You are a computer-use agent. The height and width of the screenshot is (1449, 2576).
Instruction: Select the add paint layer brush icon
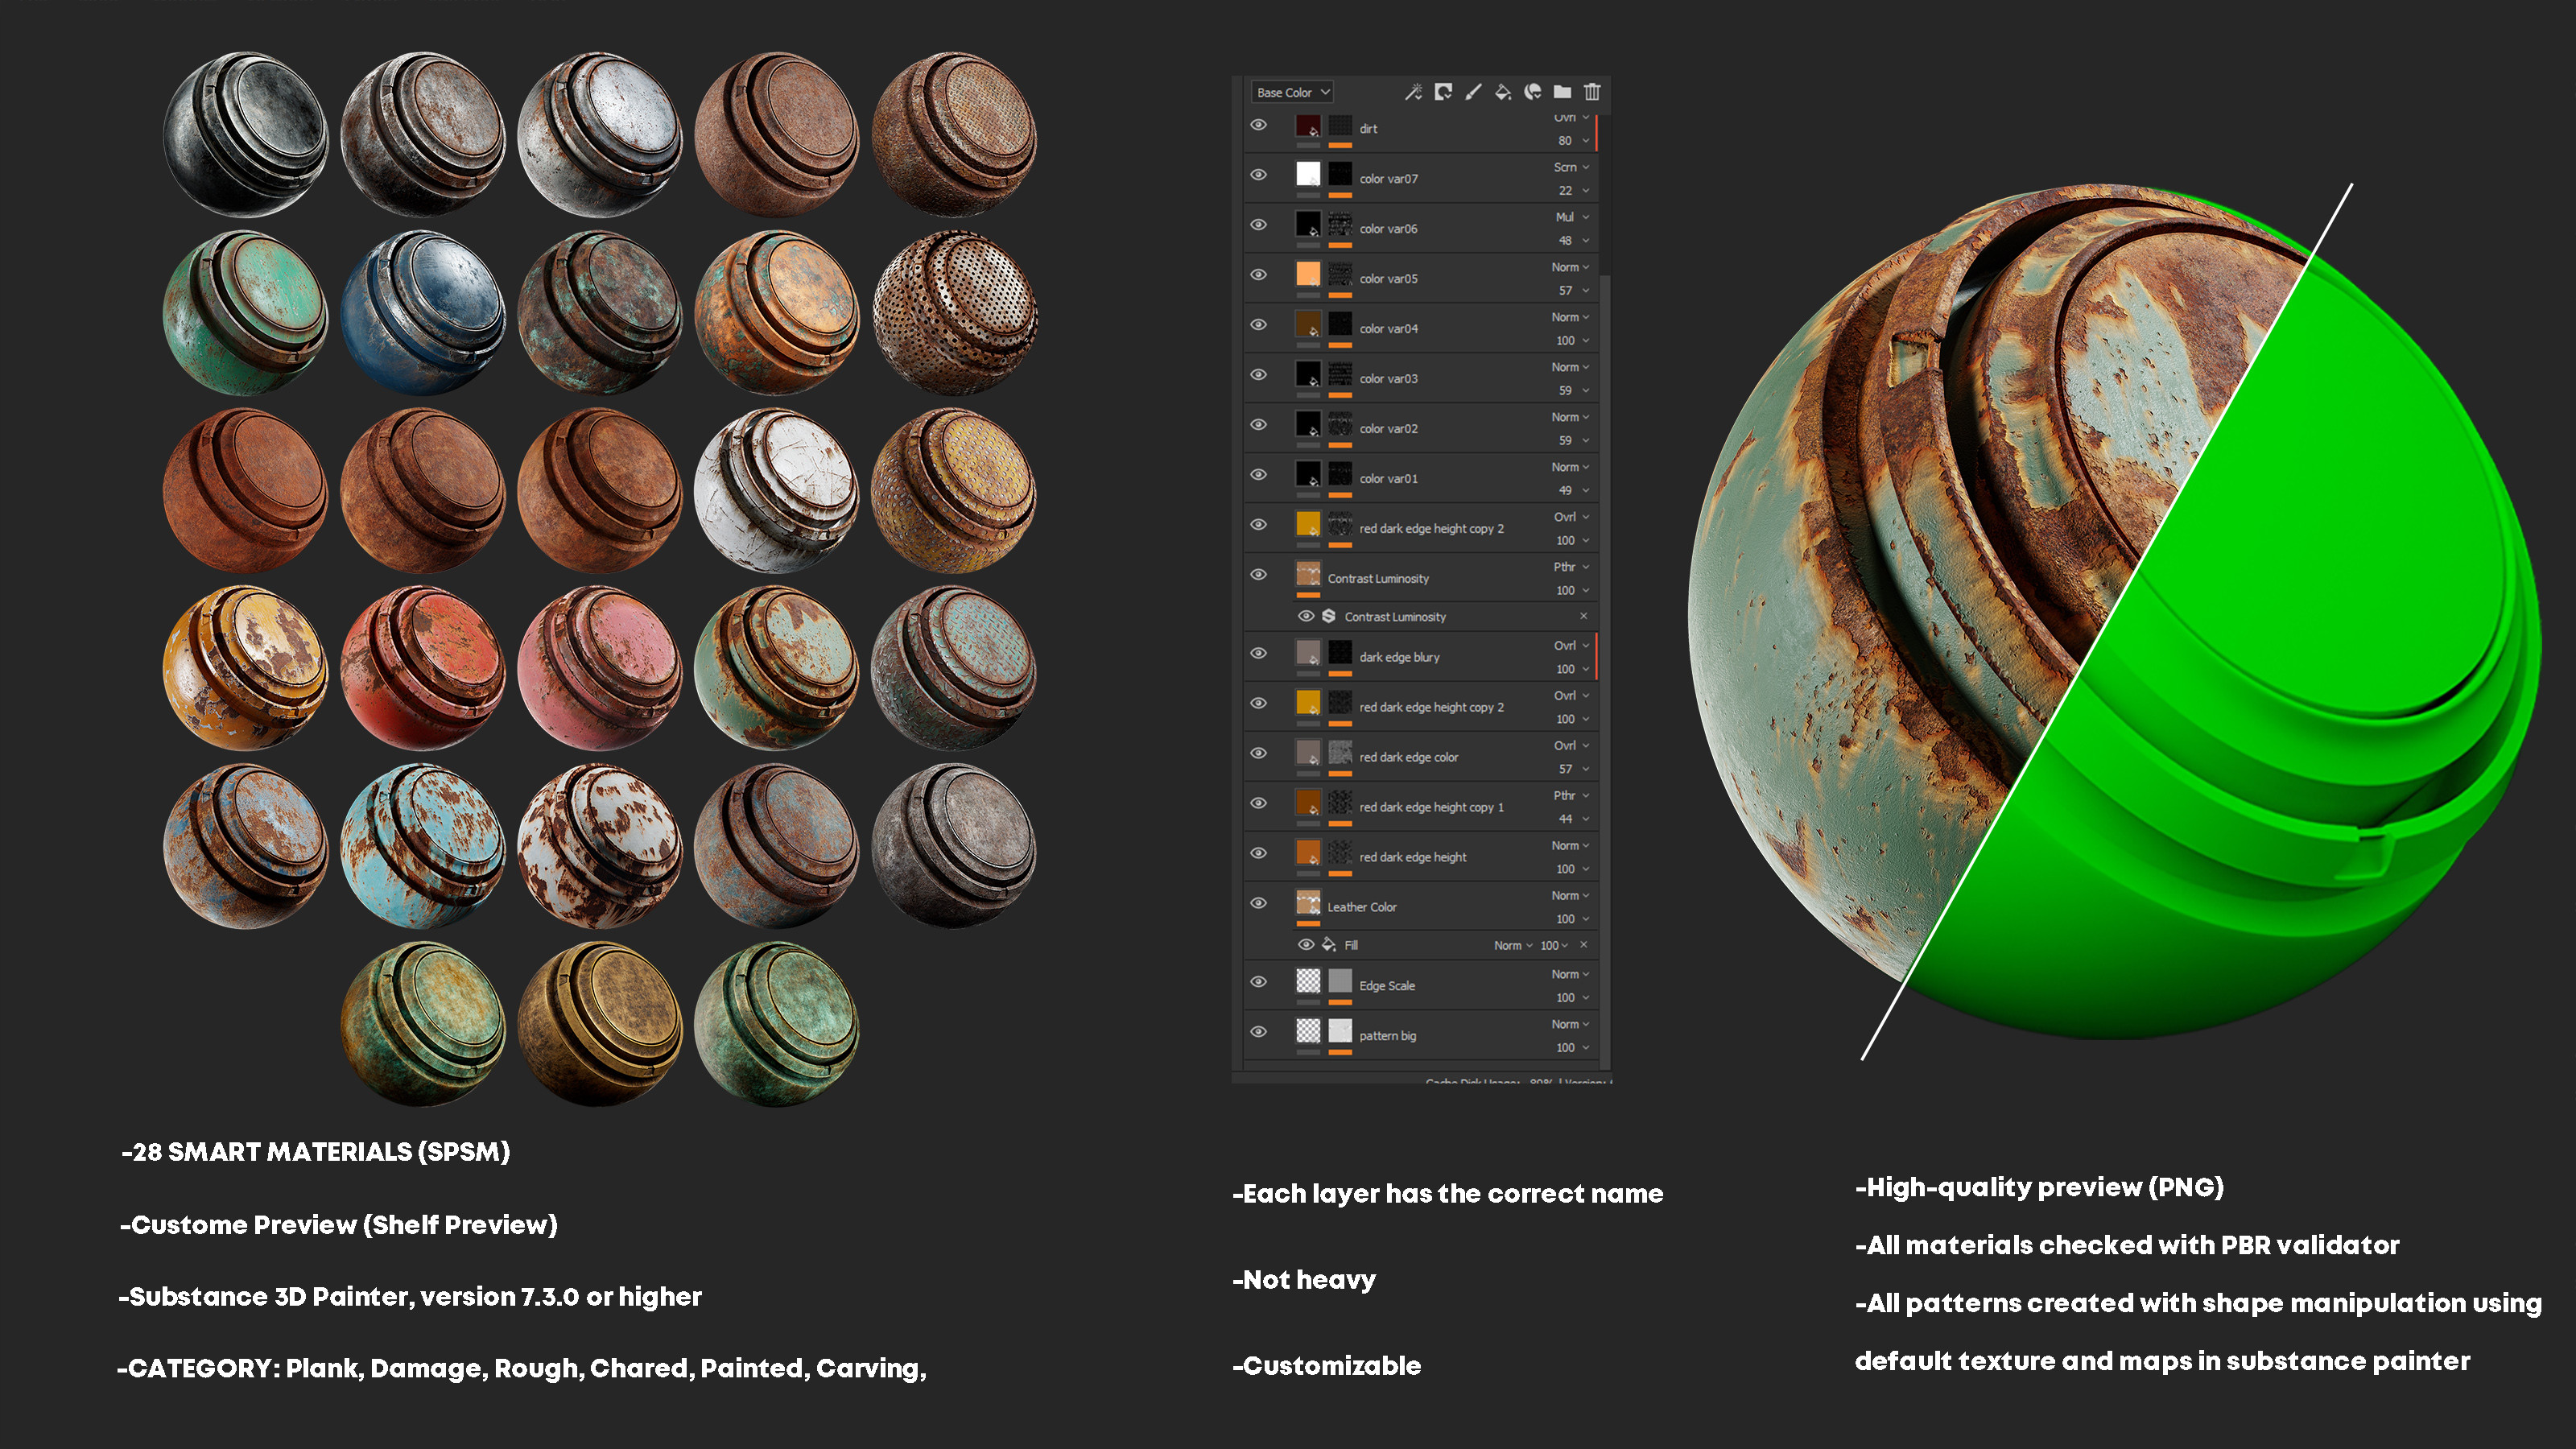1474,92
